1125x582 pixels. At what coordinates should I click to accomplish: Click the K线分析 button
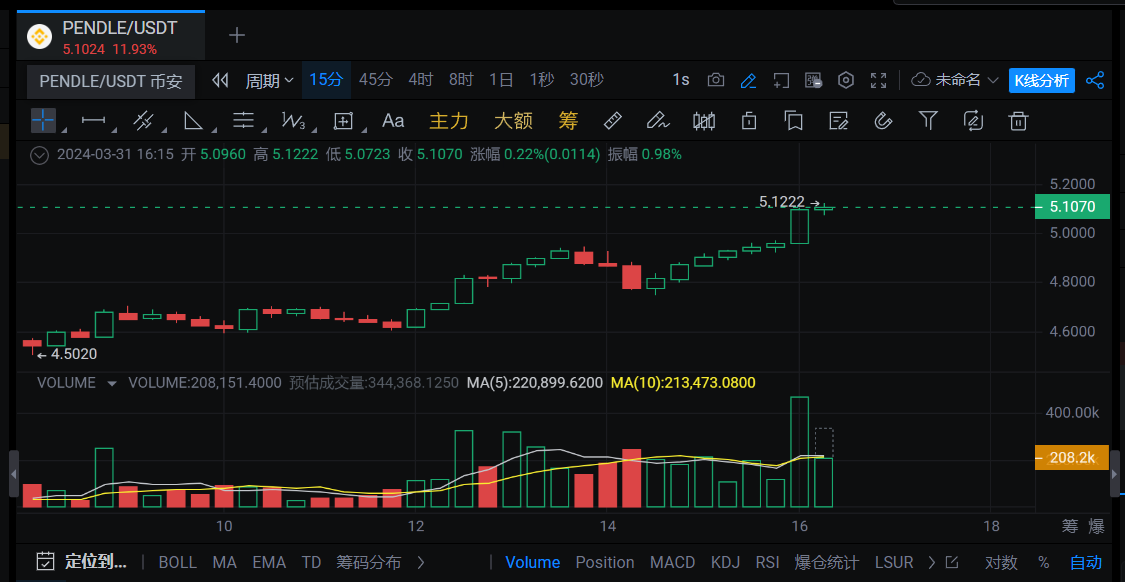1041,80
